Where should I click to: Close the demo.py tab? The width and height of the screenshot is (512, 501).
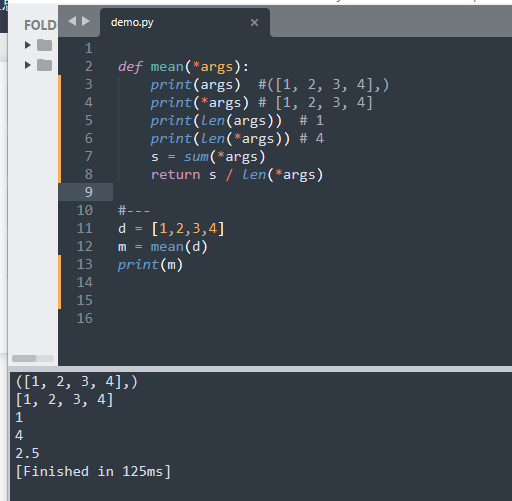[254, 23]
